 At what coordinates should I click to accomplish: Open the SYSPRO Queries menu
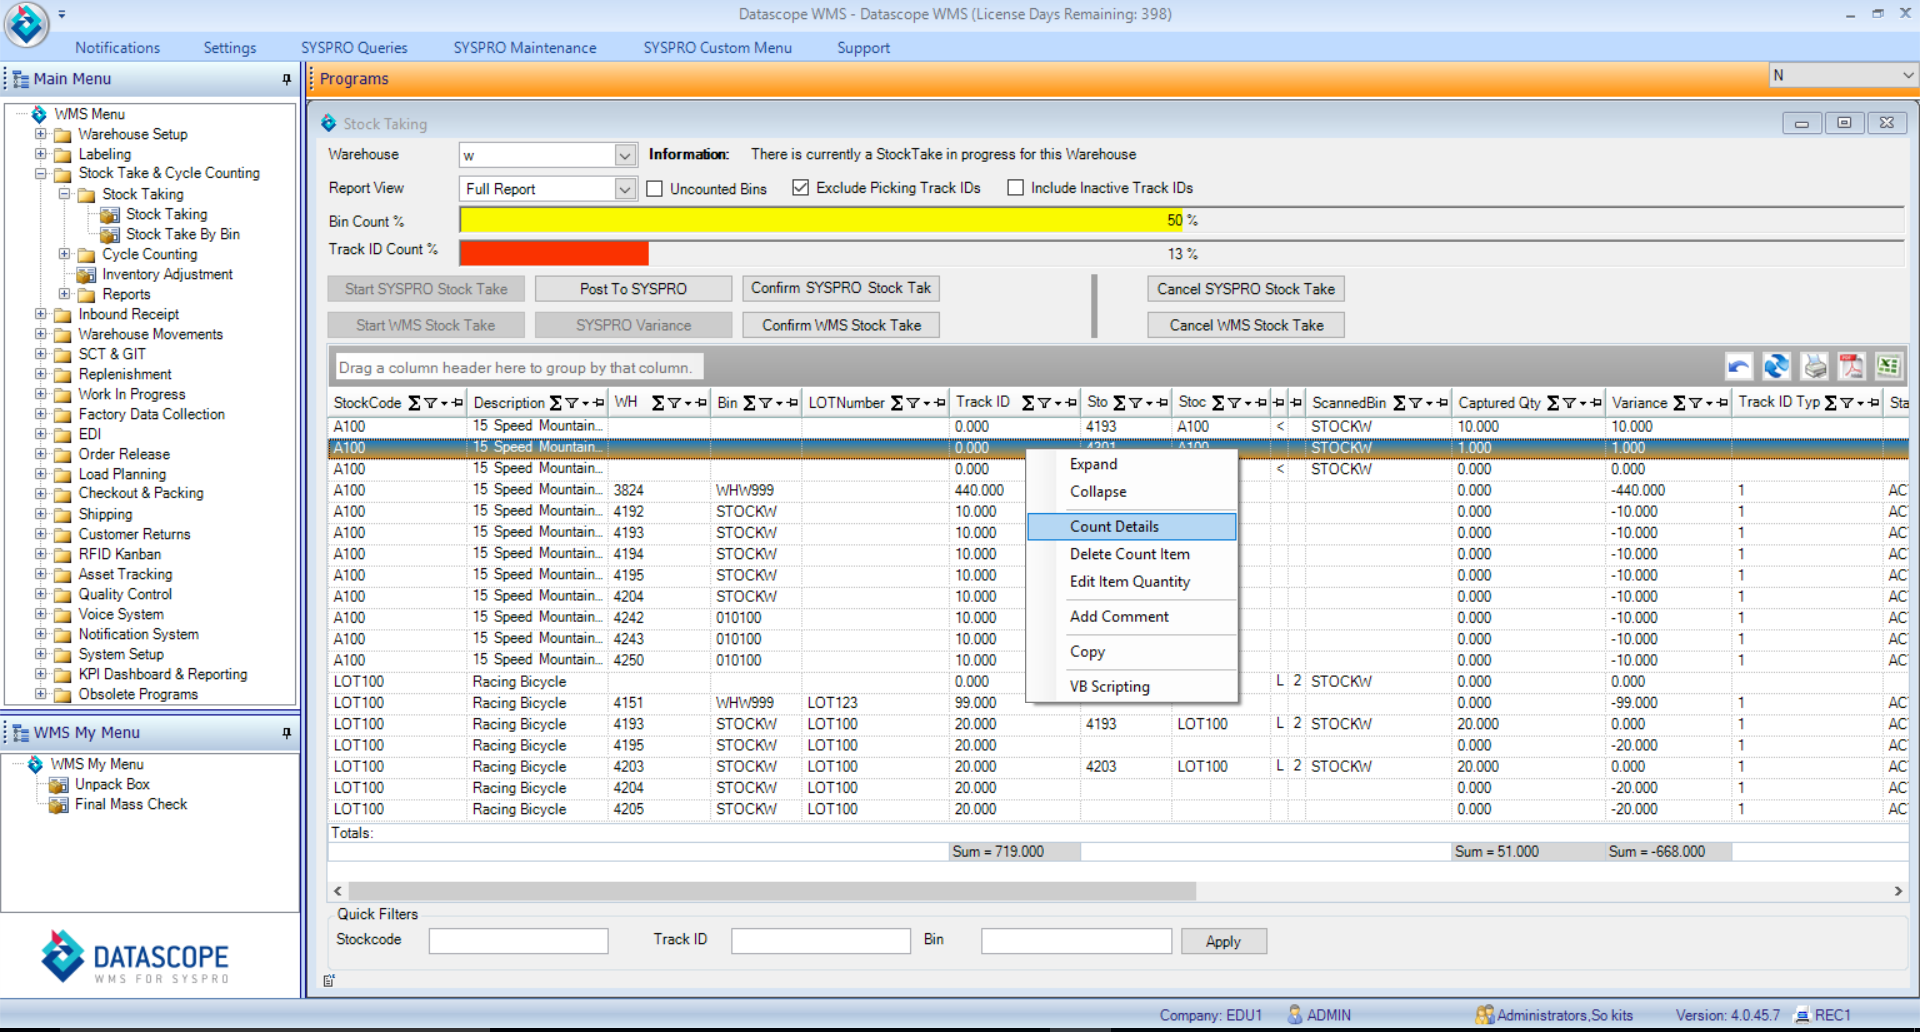point(354,47)
